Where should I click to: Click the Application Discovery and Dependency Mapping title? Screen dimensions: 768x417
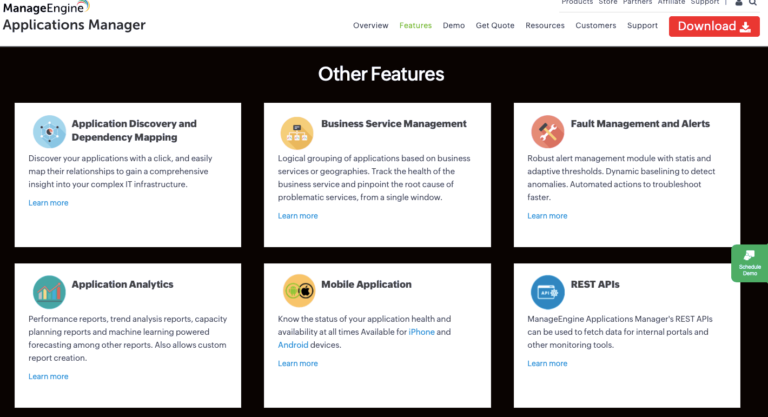134,130
